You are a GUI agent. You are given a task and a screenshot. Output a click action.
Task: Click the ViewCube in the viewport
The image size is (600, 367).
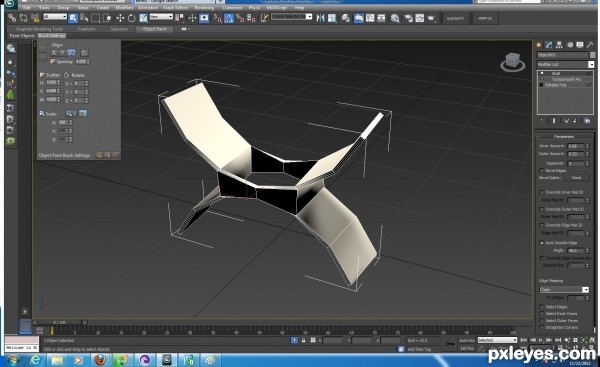tap(512, 62)
